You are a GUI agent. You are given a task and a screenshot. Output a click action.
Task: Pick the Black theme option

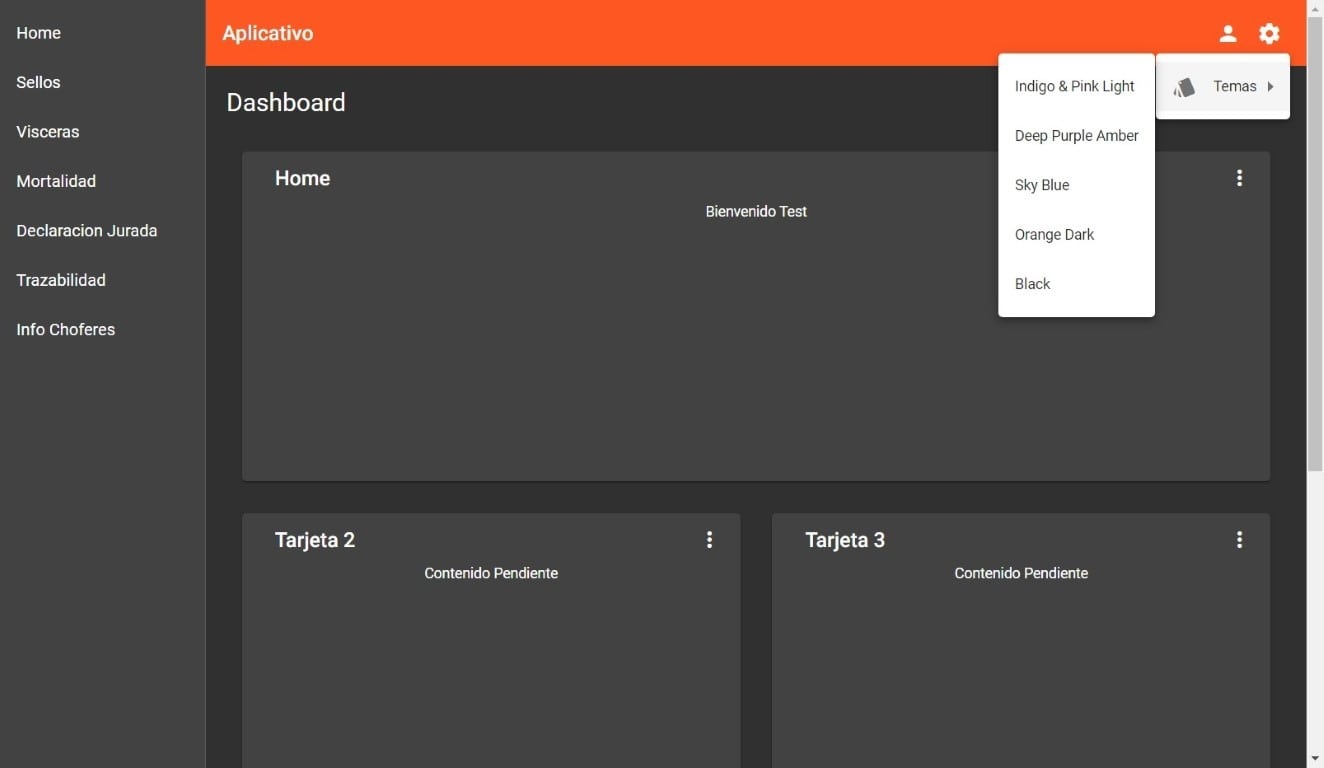pyautogui.click(x=1032, y=284)
